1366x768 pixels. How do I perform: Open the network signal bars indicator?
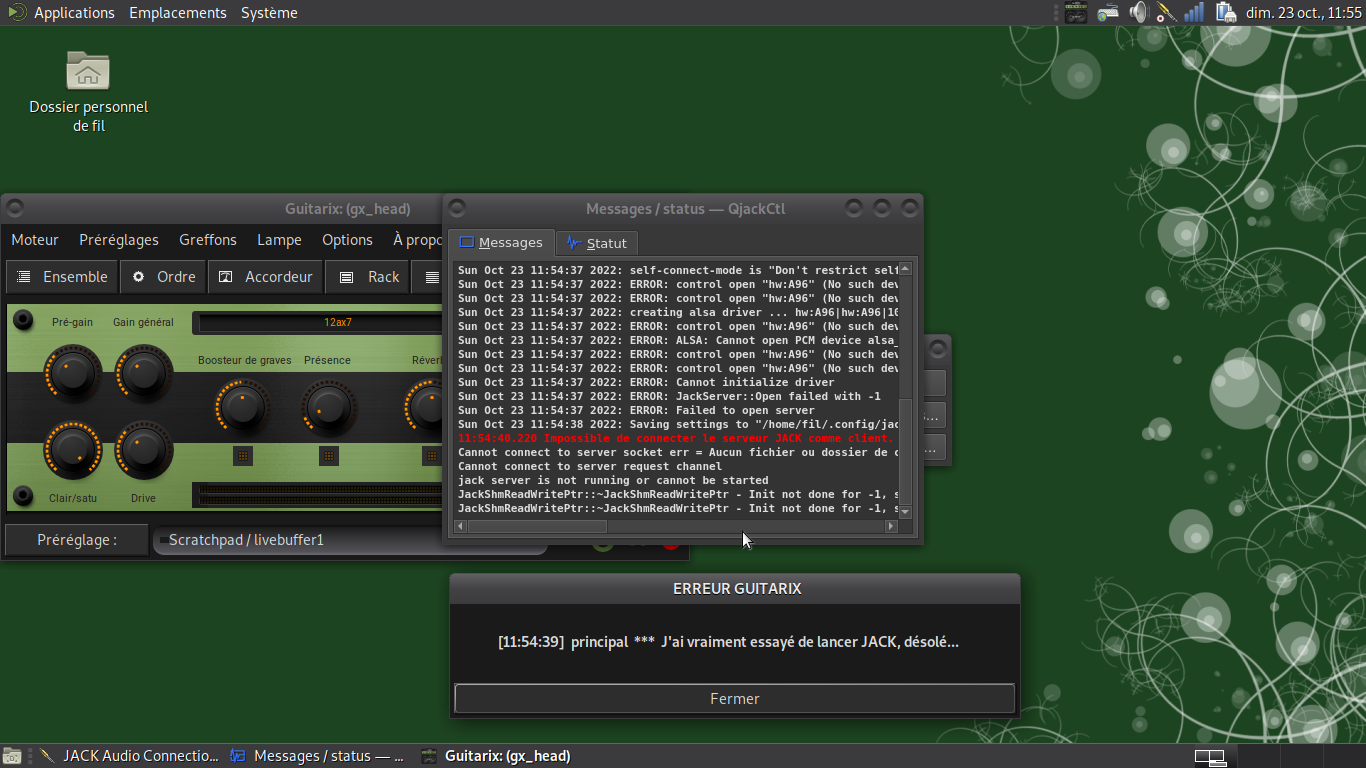[1194, 13]
